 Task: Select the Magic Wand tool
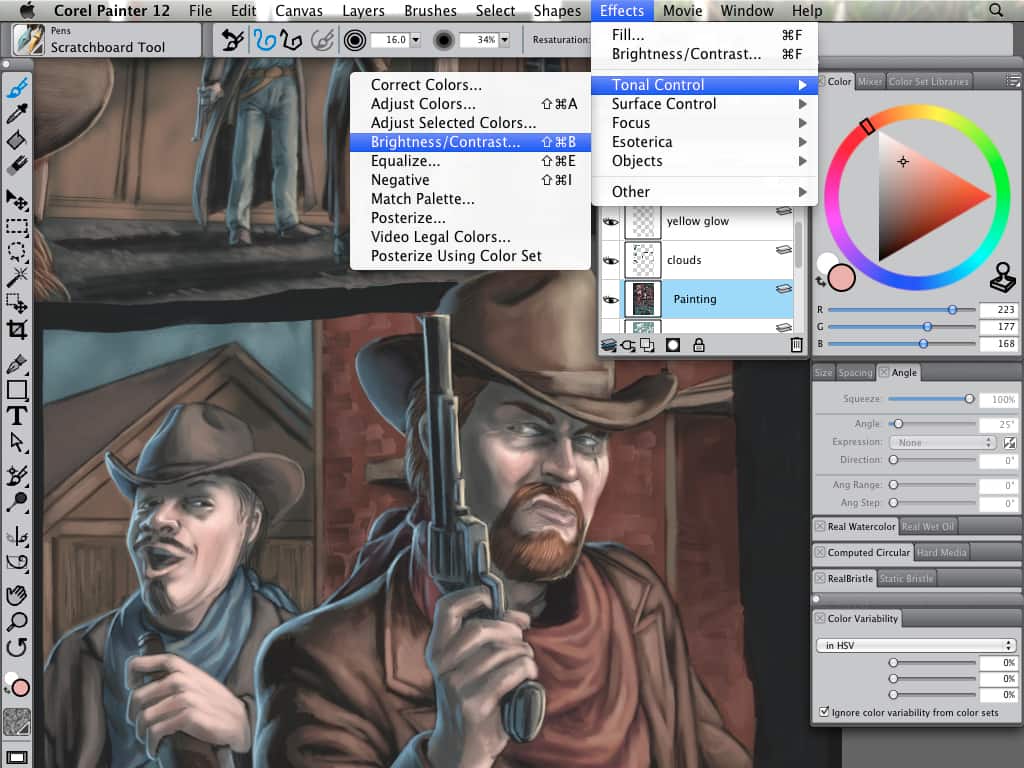point(17,278)
